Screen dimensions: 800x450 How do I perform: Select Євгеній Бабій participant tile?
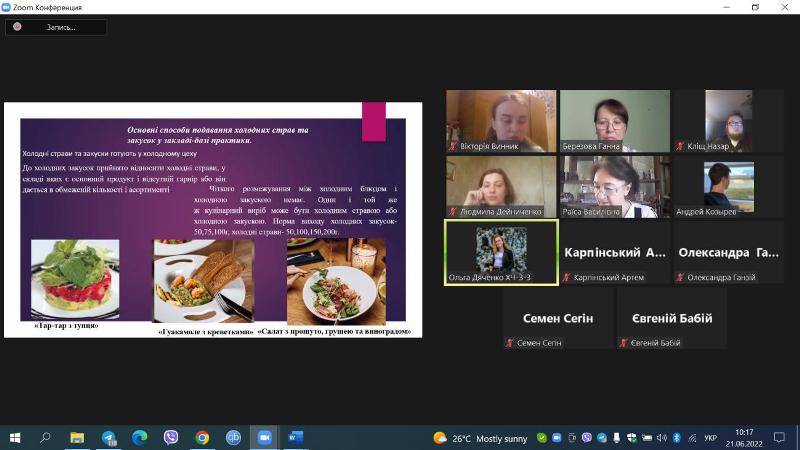[672, 318]
